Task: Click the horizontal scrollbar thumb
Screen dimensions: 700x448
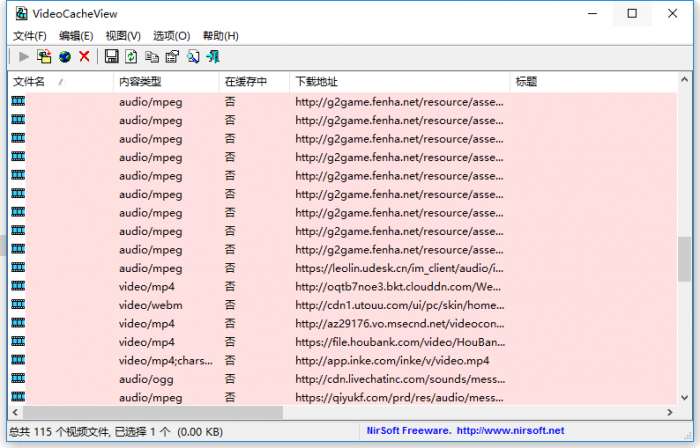Action: (x=153, y=412)
